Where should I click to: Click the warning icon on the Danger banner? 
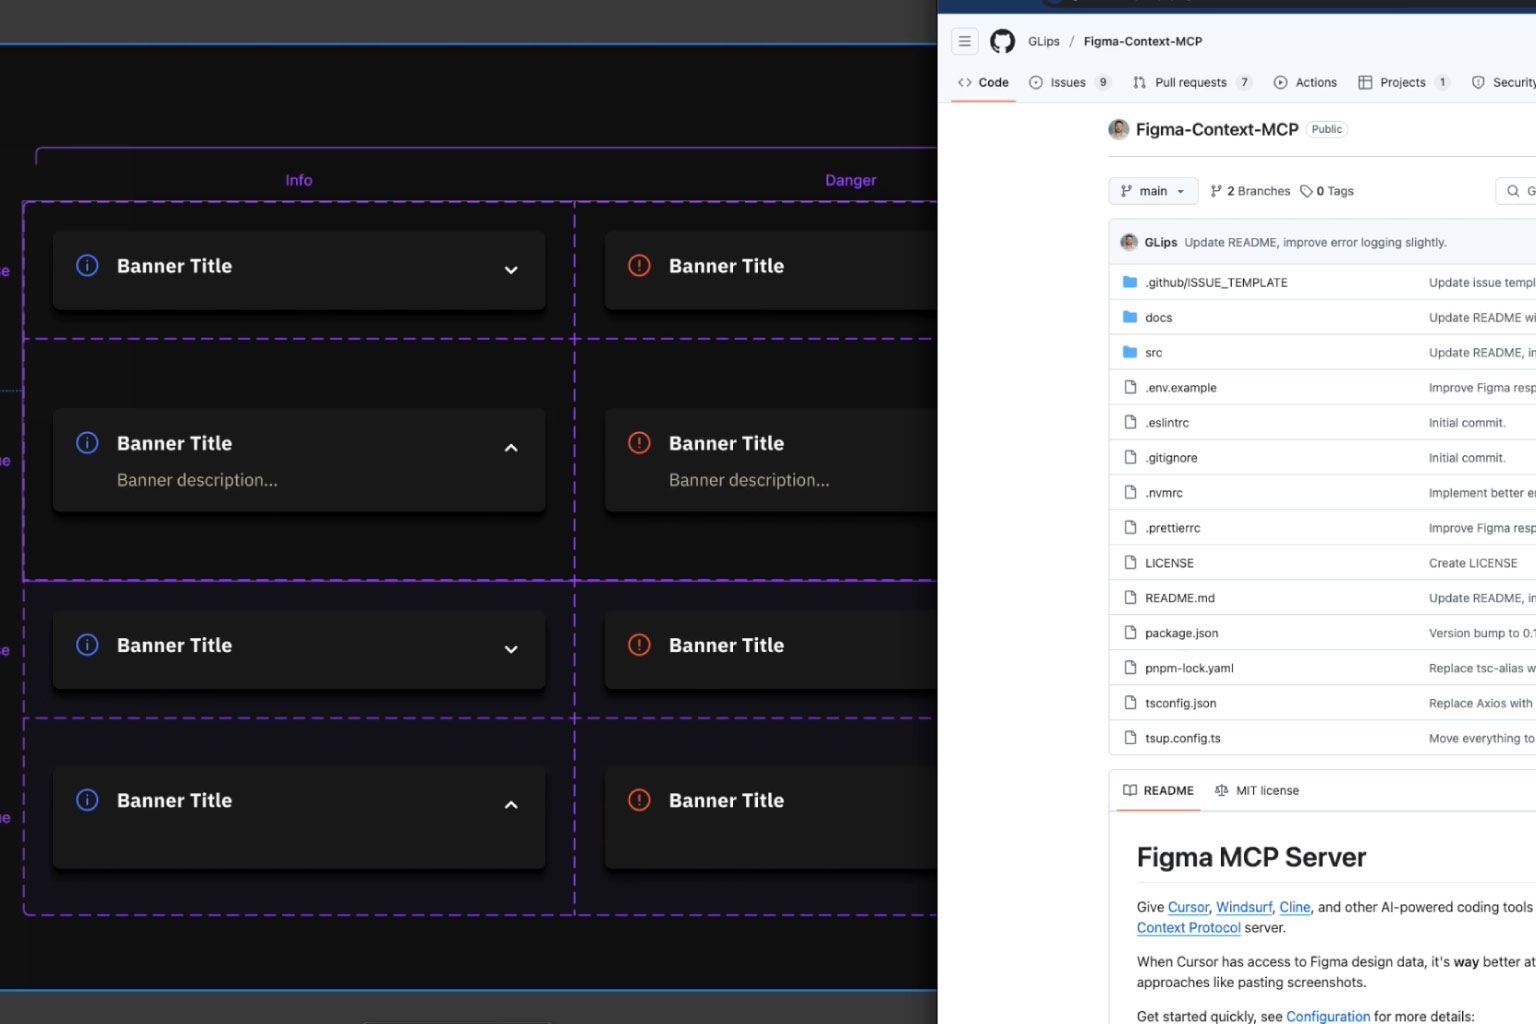639,265
